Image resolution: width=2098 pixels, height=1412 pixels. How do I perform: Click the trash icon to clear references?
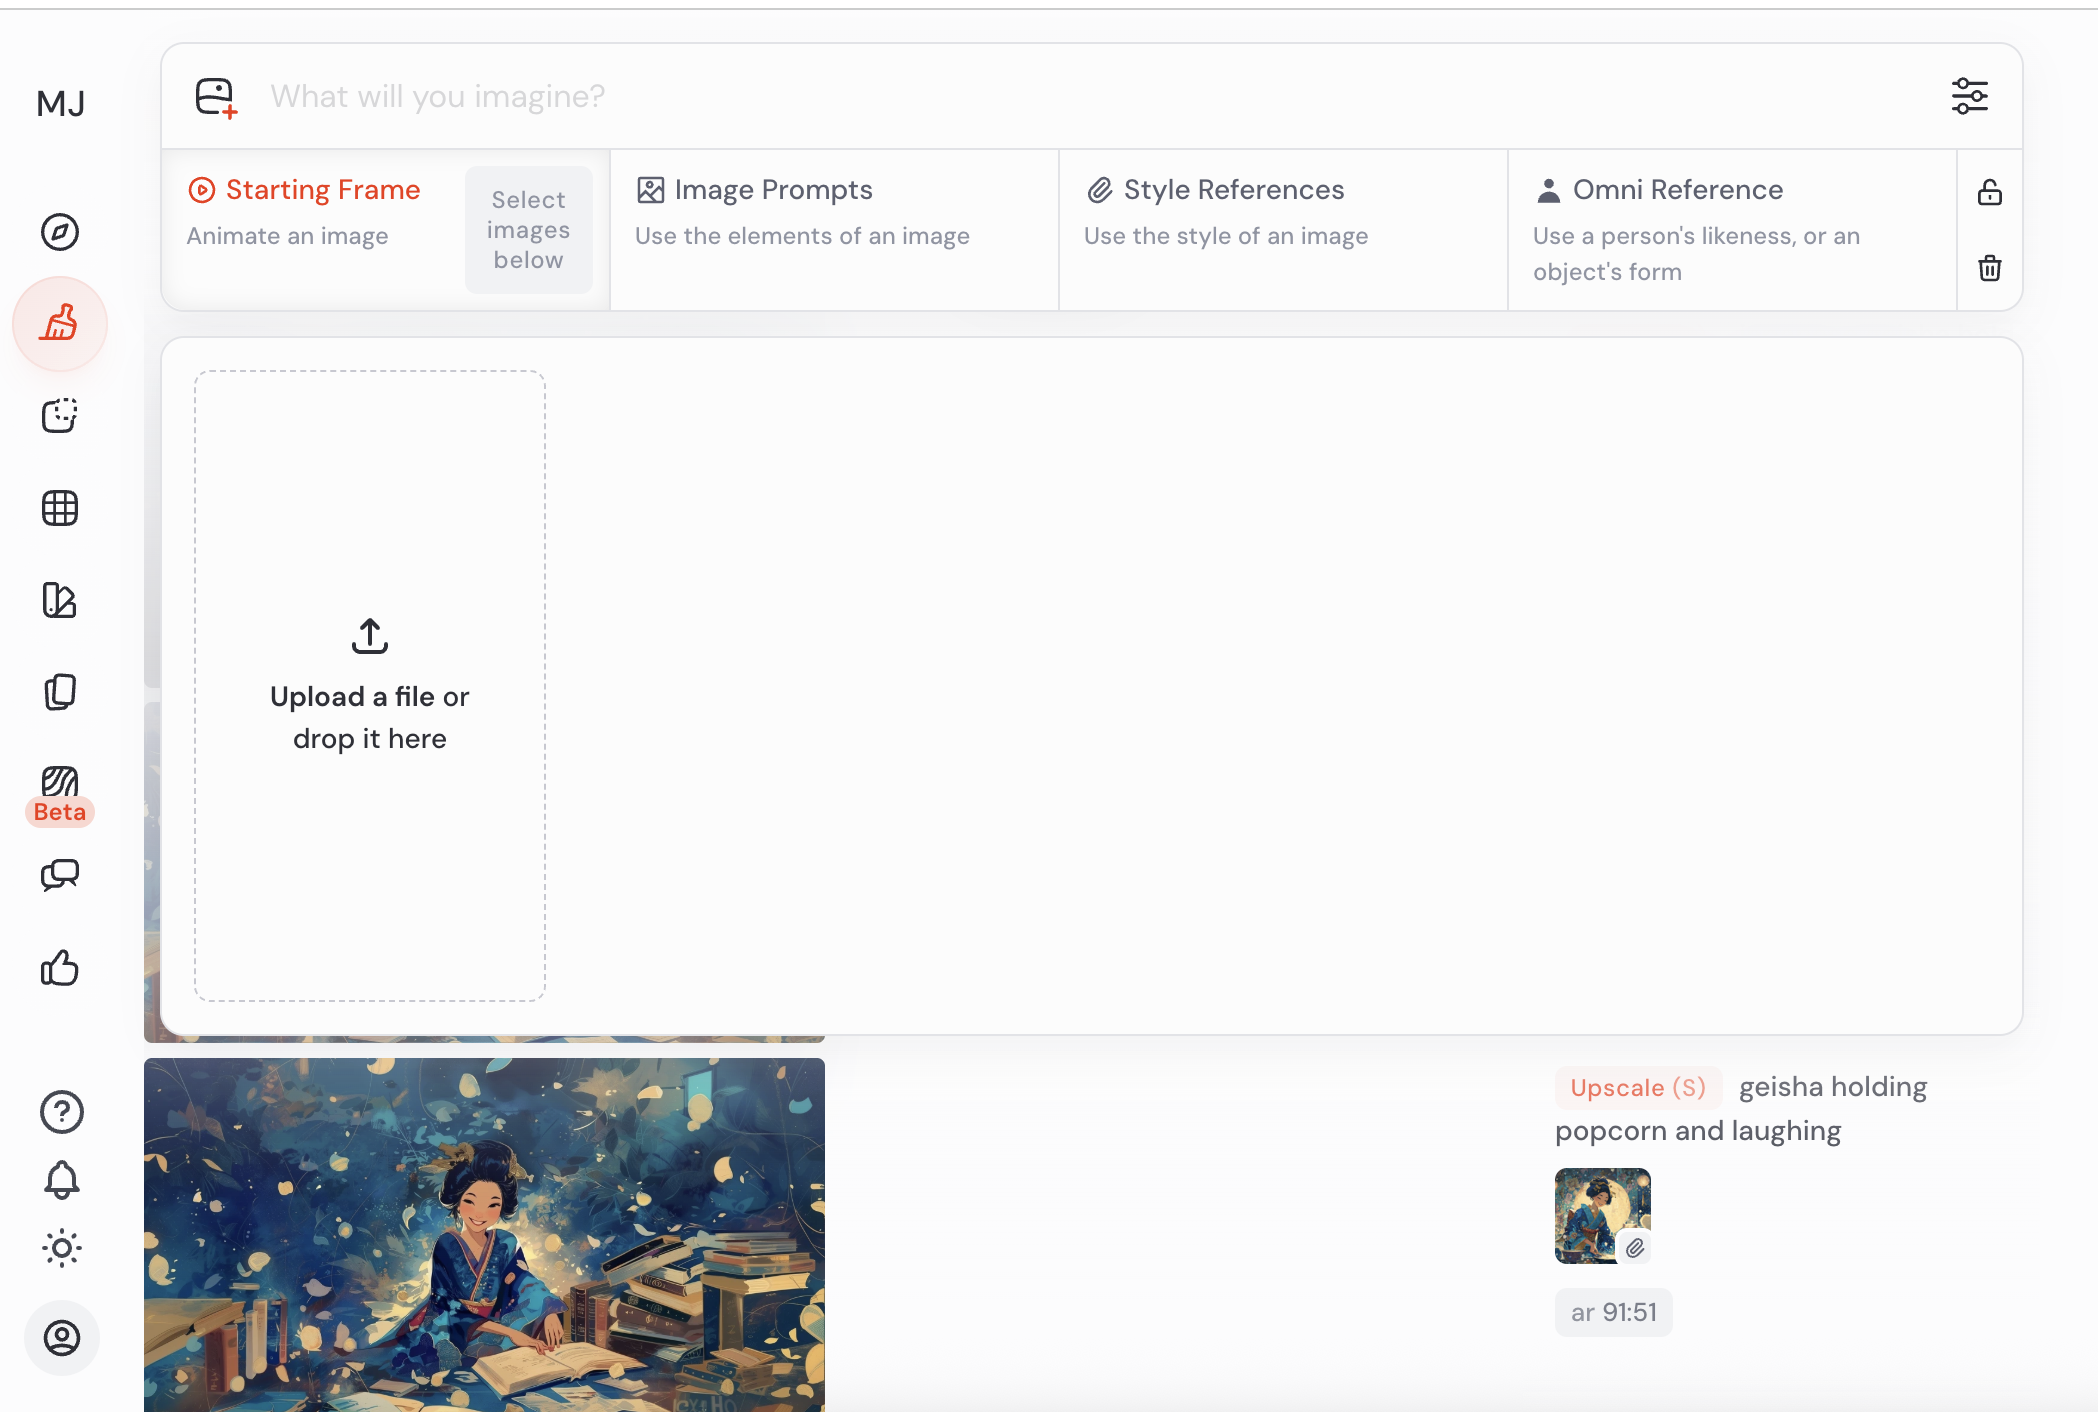[x=1989, y=268]
